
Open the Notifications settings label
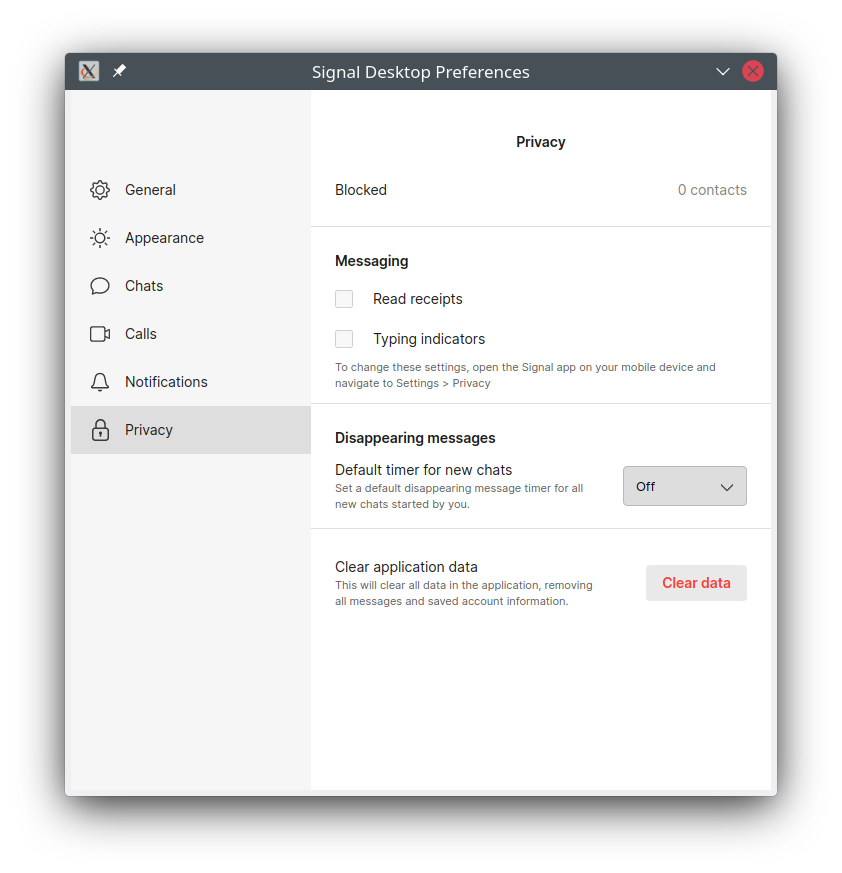166,382
